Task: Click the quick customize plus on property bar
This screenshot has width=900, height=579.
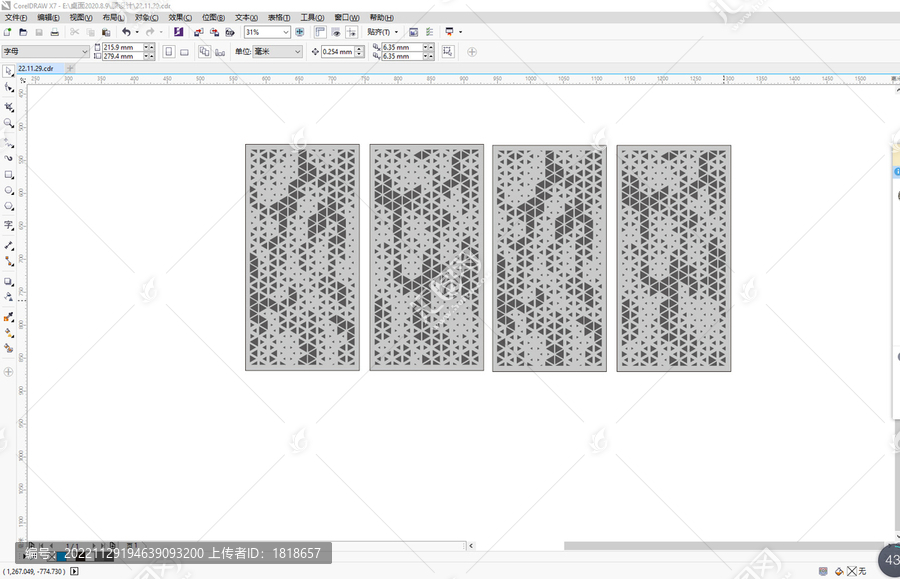Action: pos(472,52)
